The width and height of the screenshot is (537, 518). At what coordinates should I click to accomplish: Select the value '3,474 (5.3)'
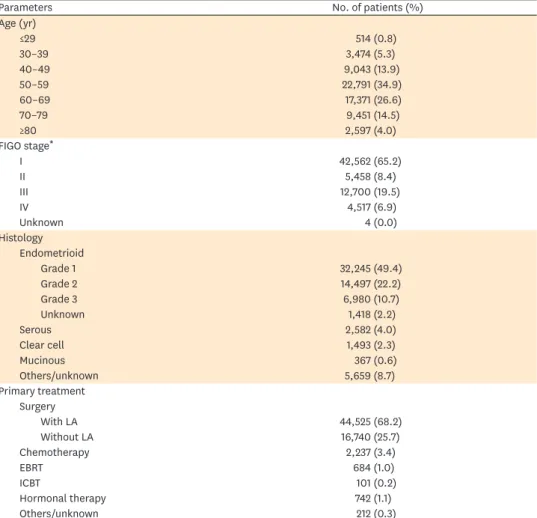point(370,54)
